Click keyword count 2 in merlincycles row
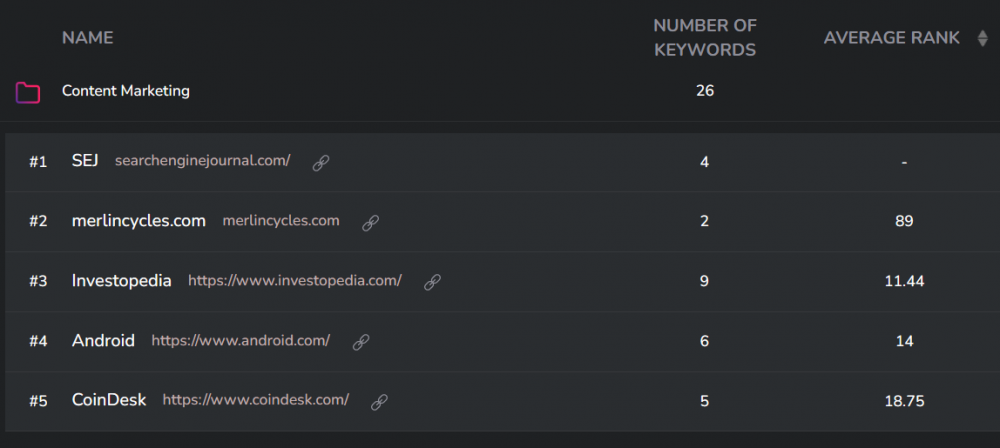Screen dimensions: 1000x448 click(704, 221)
